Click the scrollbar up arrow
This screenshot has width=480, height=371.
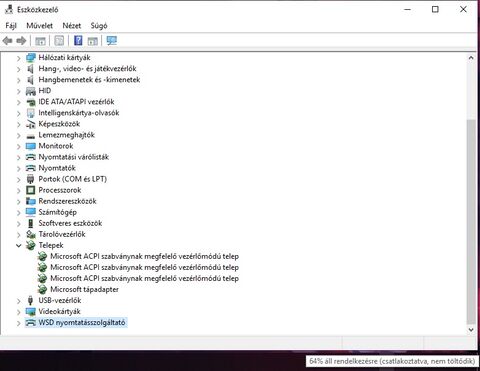point(471,58)
